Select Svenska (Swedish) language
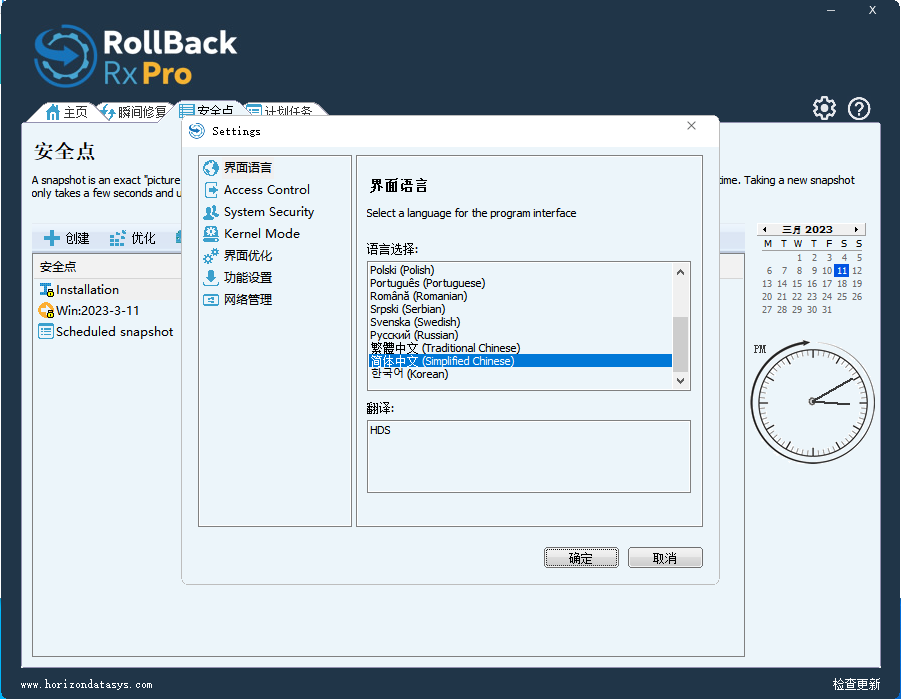 (520, 322)
